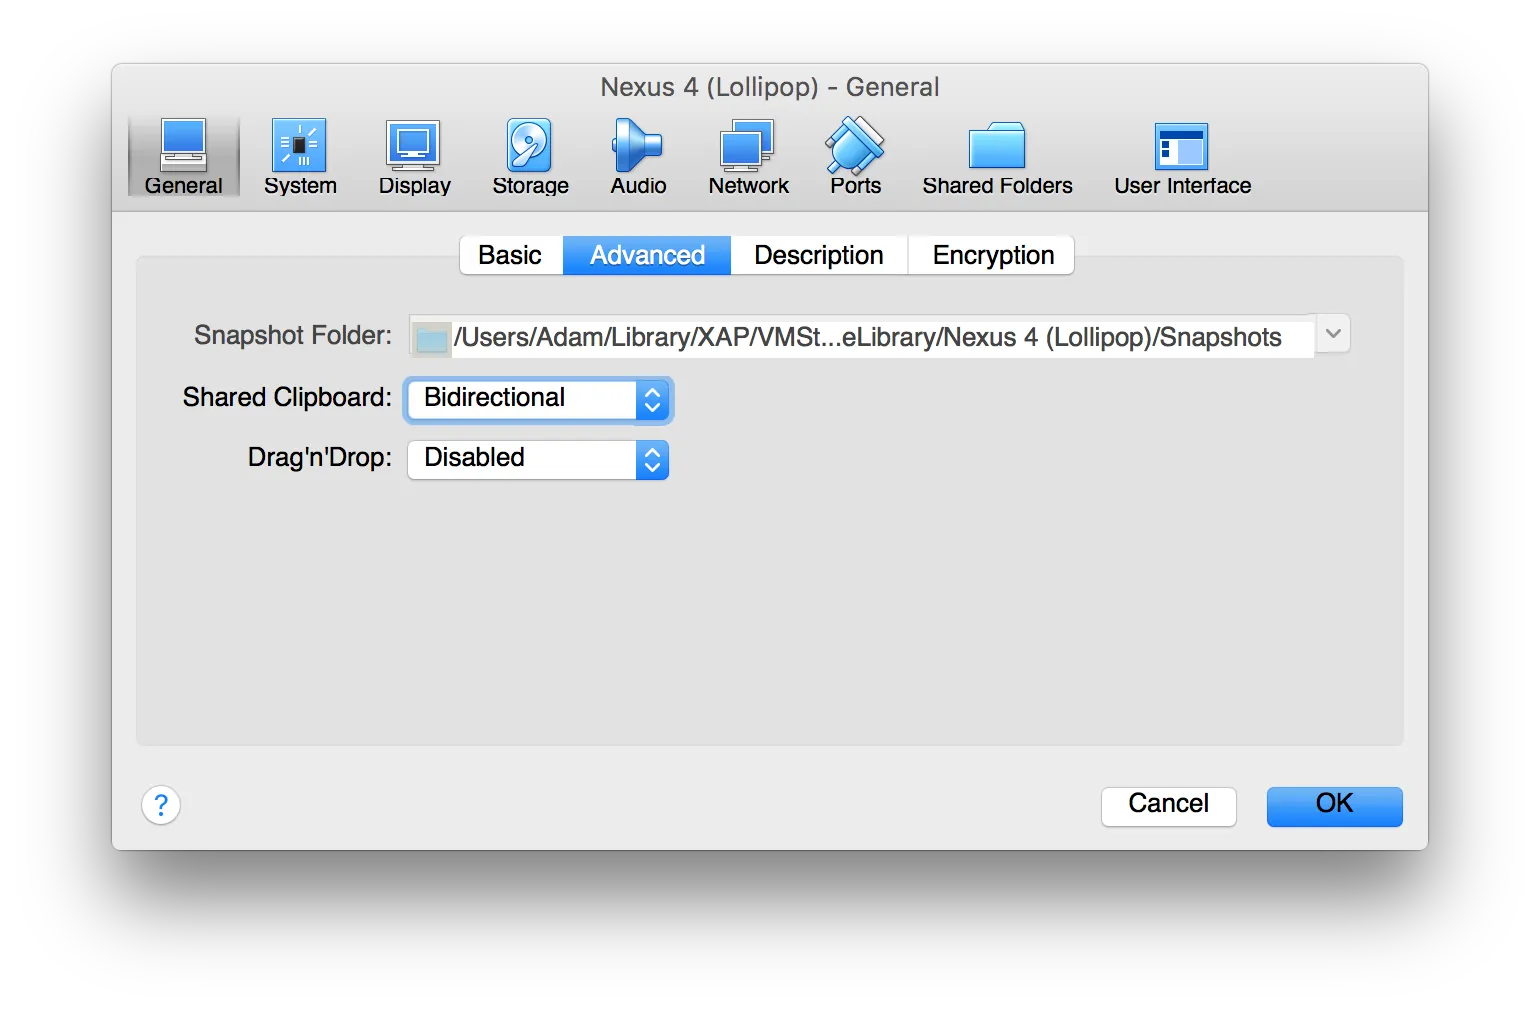This screenshot has width=1540, height=1010.
Task: Click the Cancel button
Action: point(1168,805)
